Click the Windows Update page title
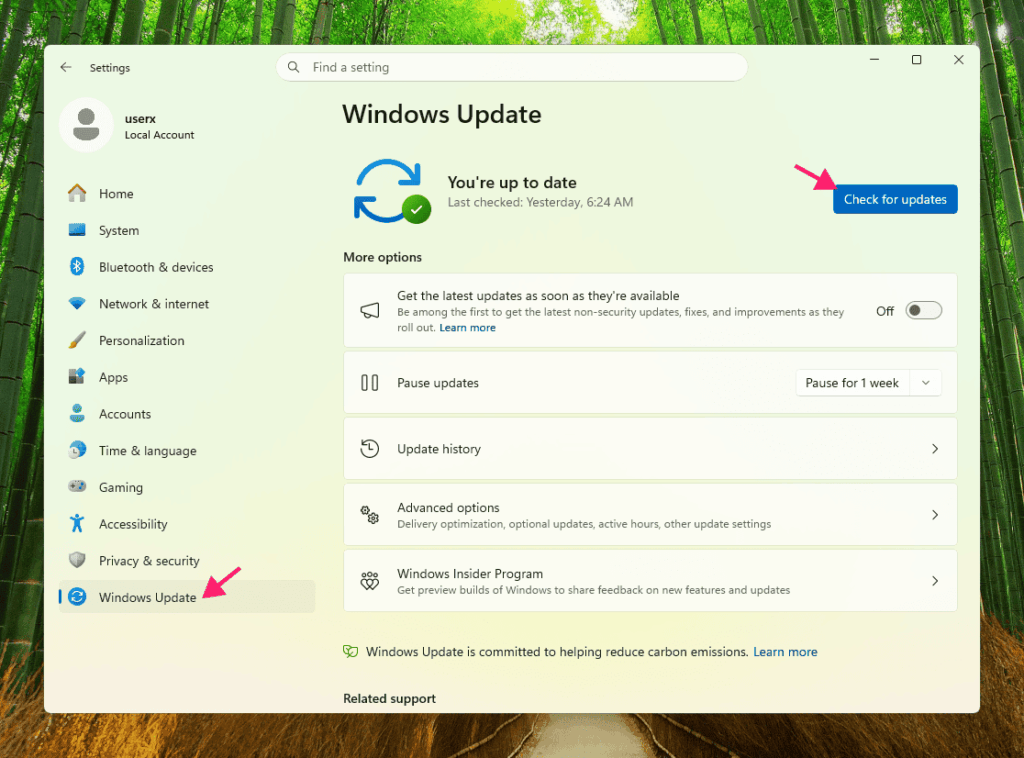This screenshot has width=1024, height=758. tap(441, 114)
